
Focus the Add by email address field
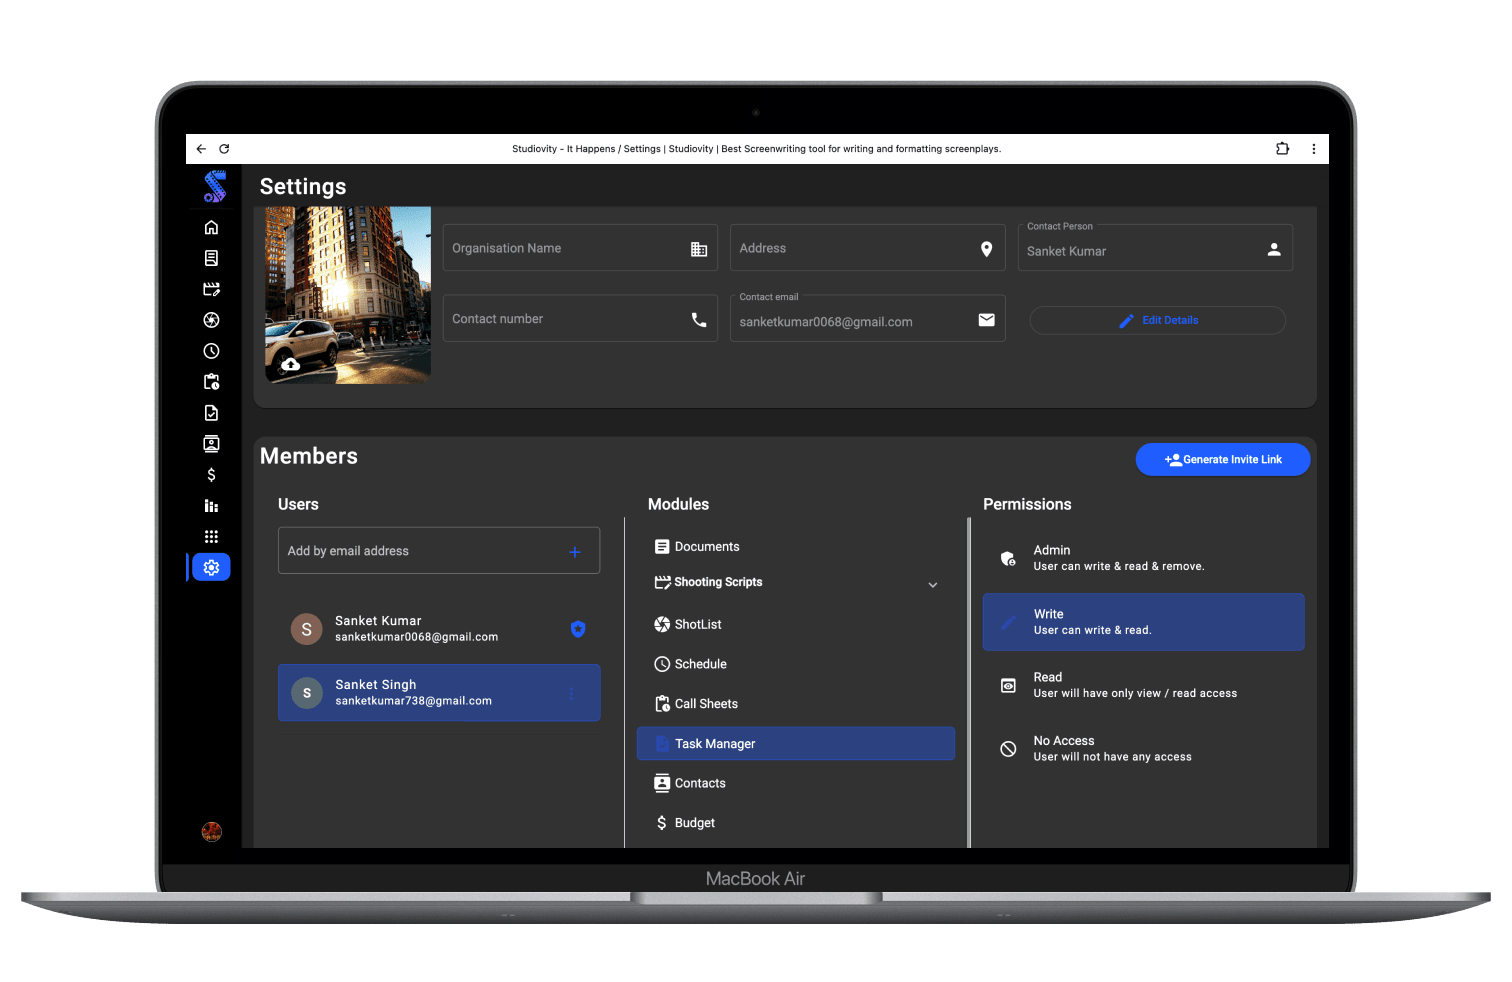point(439,551)
